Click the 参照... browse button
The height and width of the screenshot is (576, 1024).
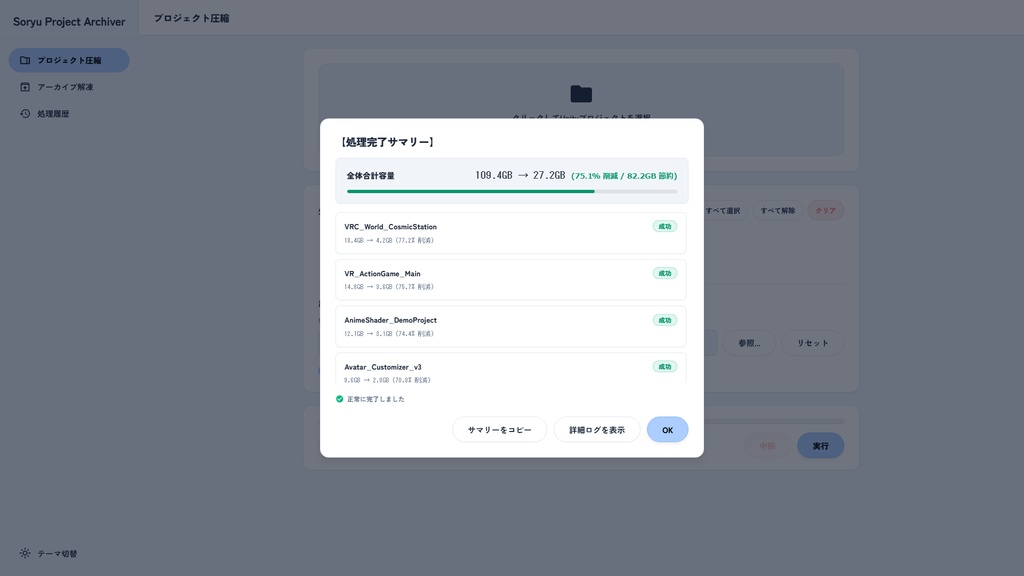click(749, 343)
